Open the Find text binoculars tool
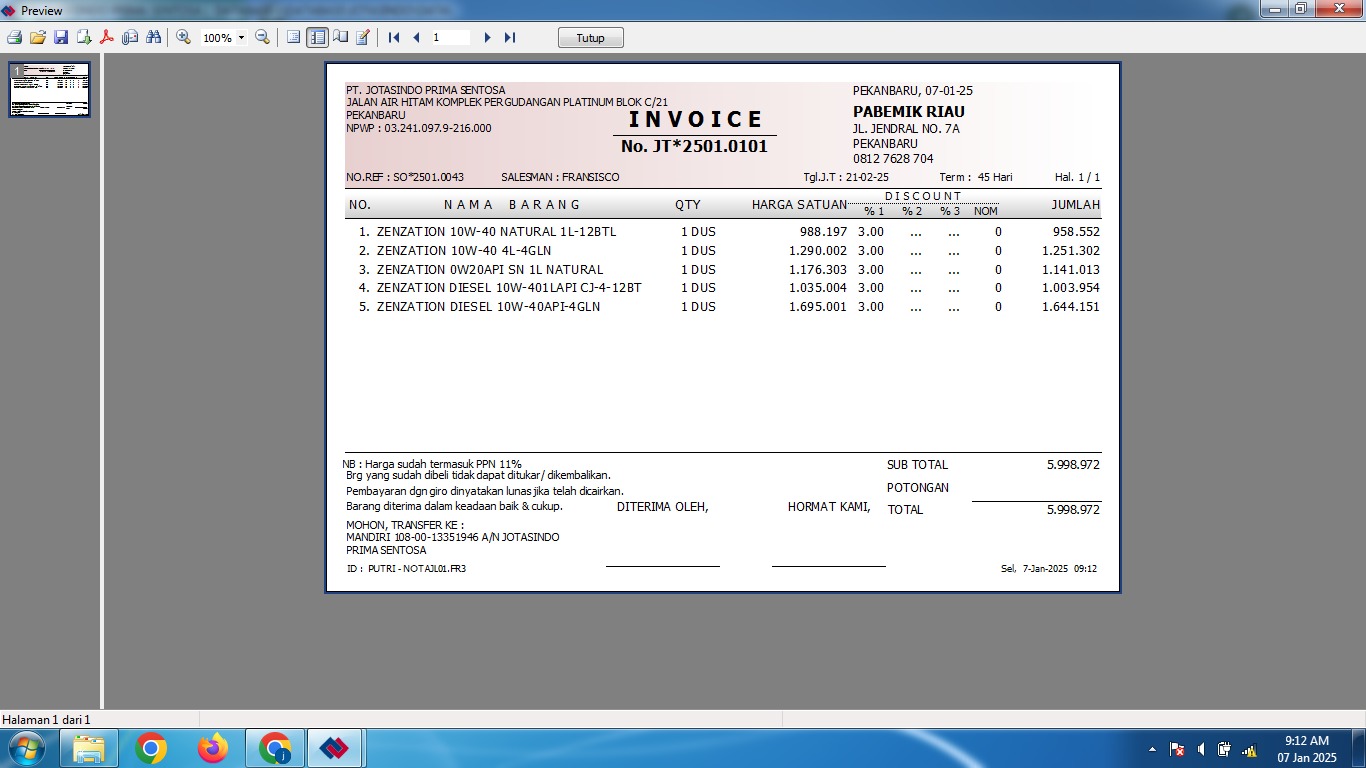Image resolution: width=1366 pixels, height=768 pixels. click(x=153, y=37)
